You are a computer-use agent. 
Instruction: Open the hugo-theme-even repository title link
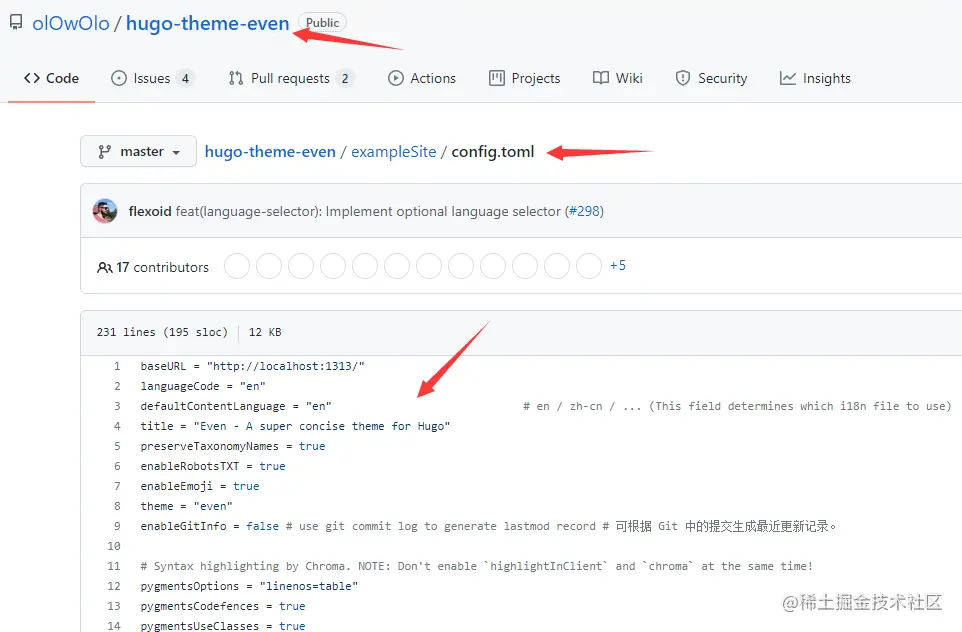coord(207,23)
